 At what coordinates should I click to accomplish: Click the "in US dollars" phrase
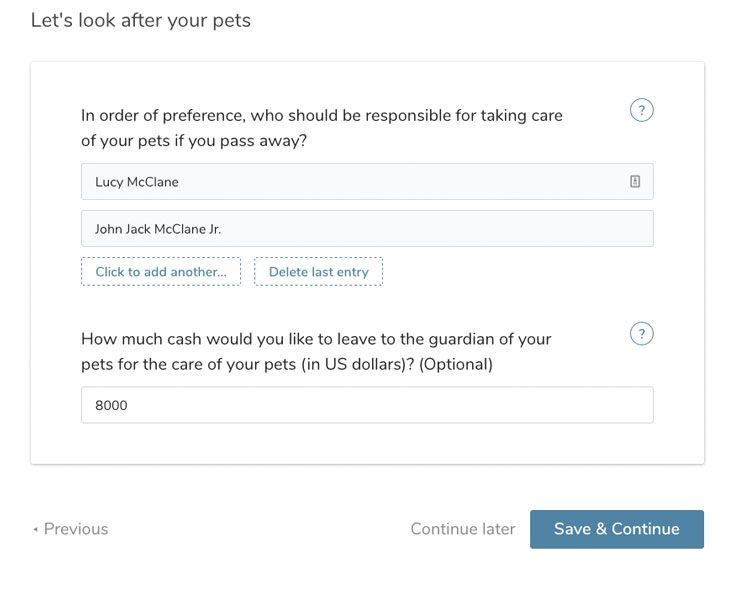[358, 365]
